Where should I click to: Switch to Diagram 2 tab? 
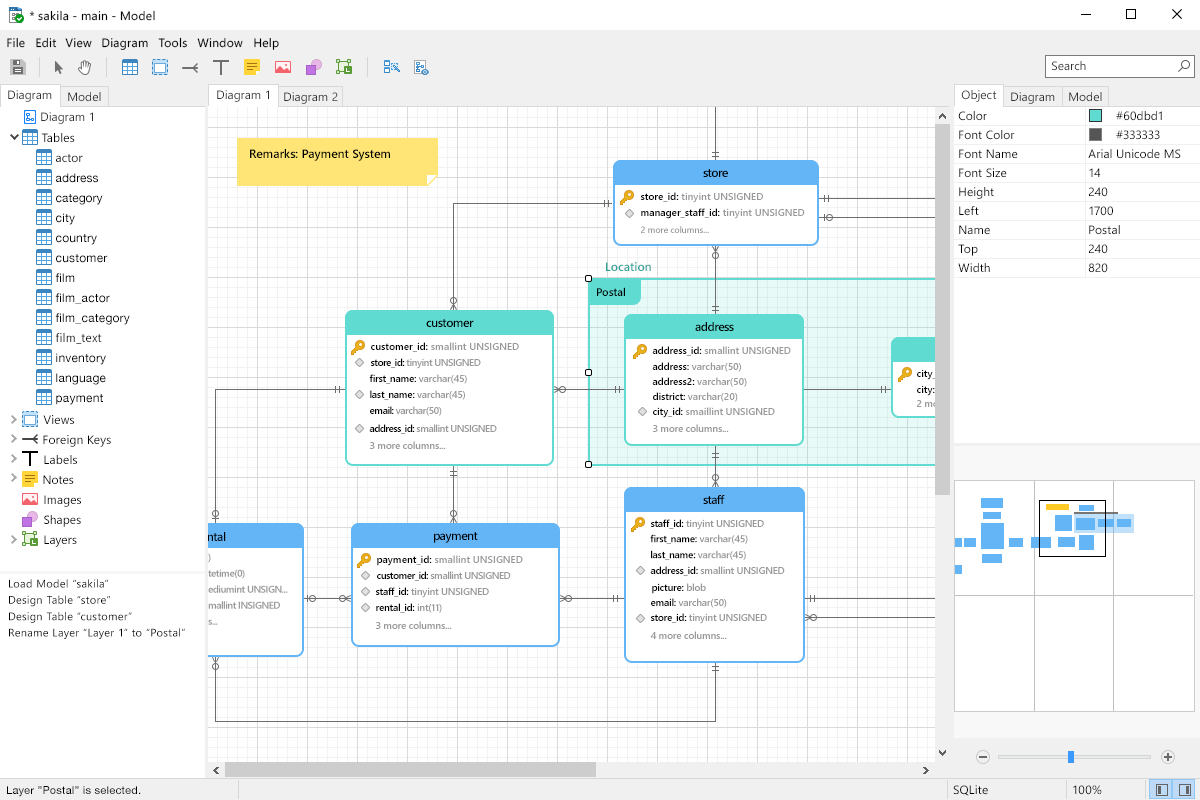pos(310,96)
